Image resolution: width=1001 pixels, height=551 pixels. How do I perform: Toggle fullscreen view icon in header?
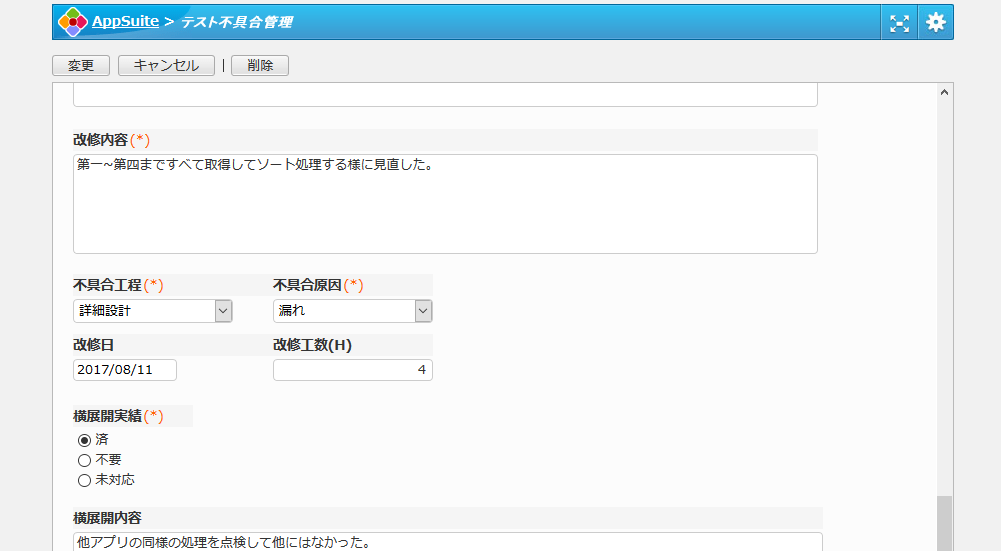click(x=899, y=23)
